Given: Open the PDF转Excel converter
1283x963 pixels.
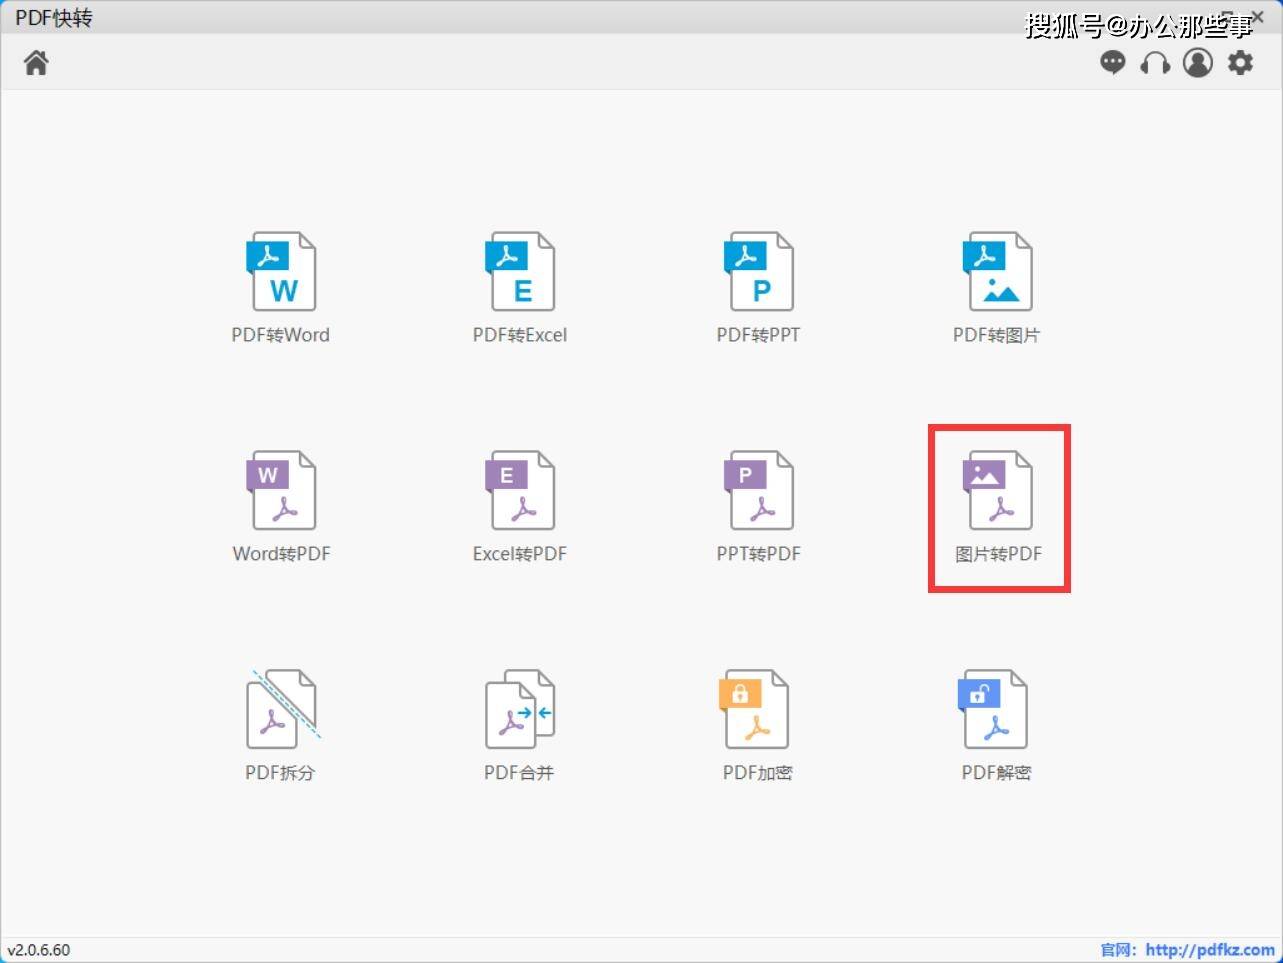Looking at the screenshot, I should point(520,289).
